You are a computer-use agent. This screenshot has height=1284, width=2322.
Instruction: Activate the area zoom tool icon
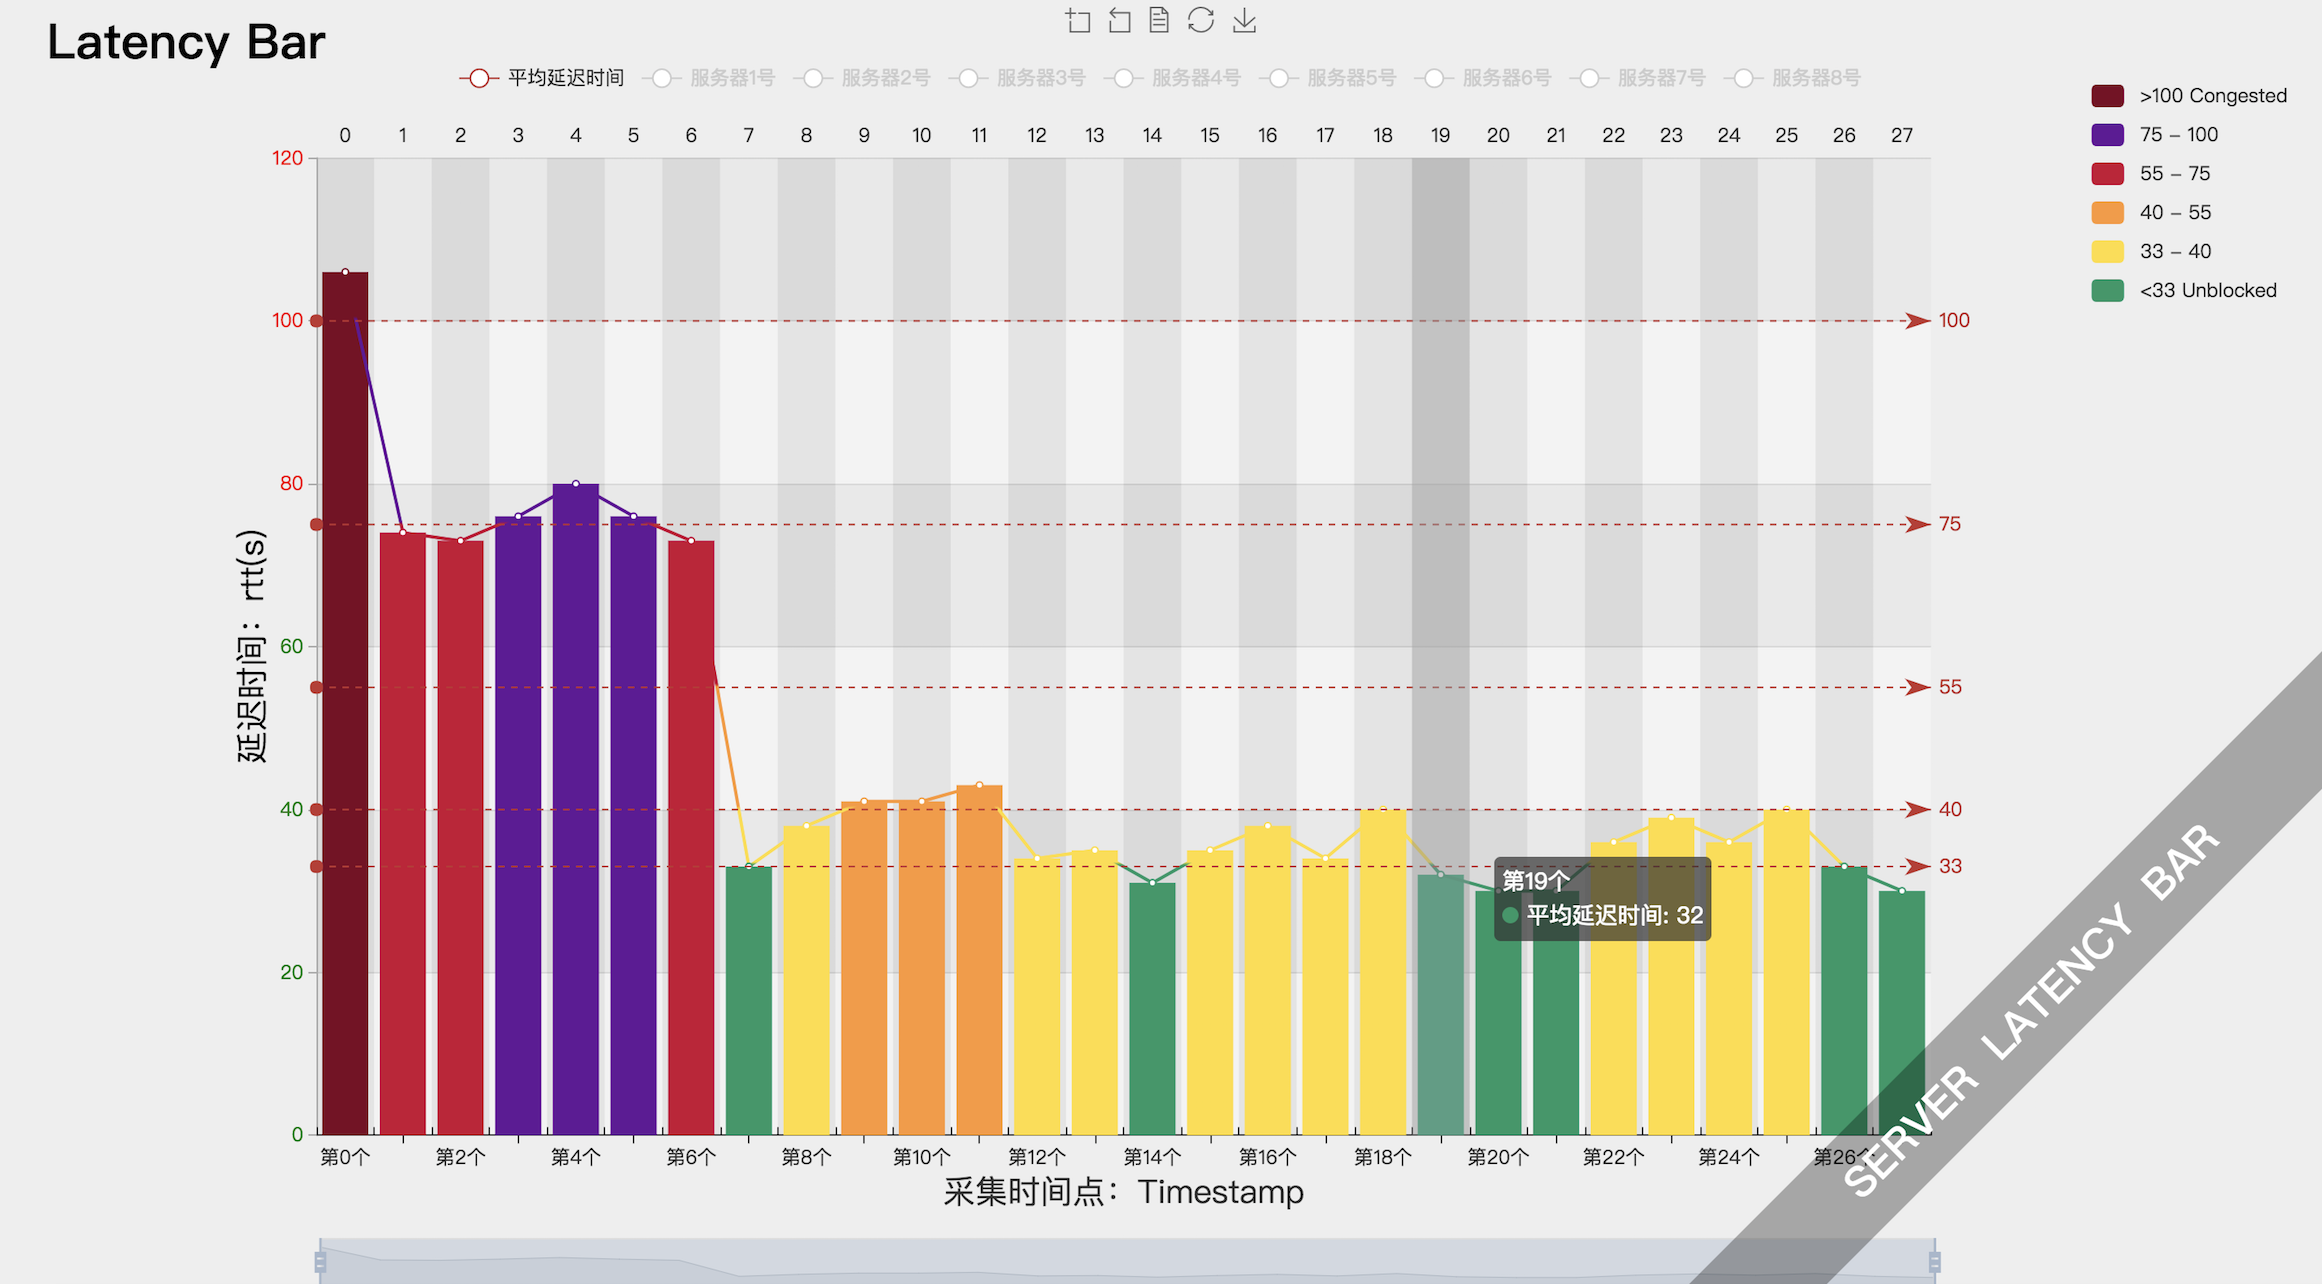click(x=1077, y=20)
